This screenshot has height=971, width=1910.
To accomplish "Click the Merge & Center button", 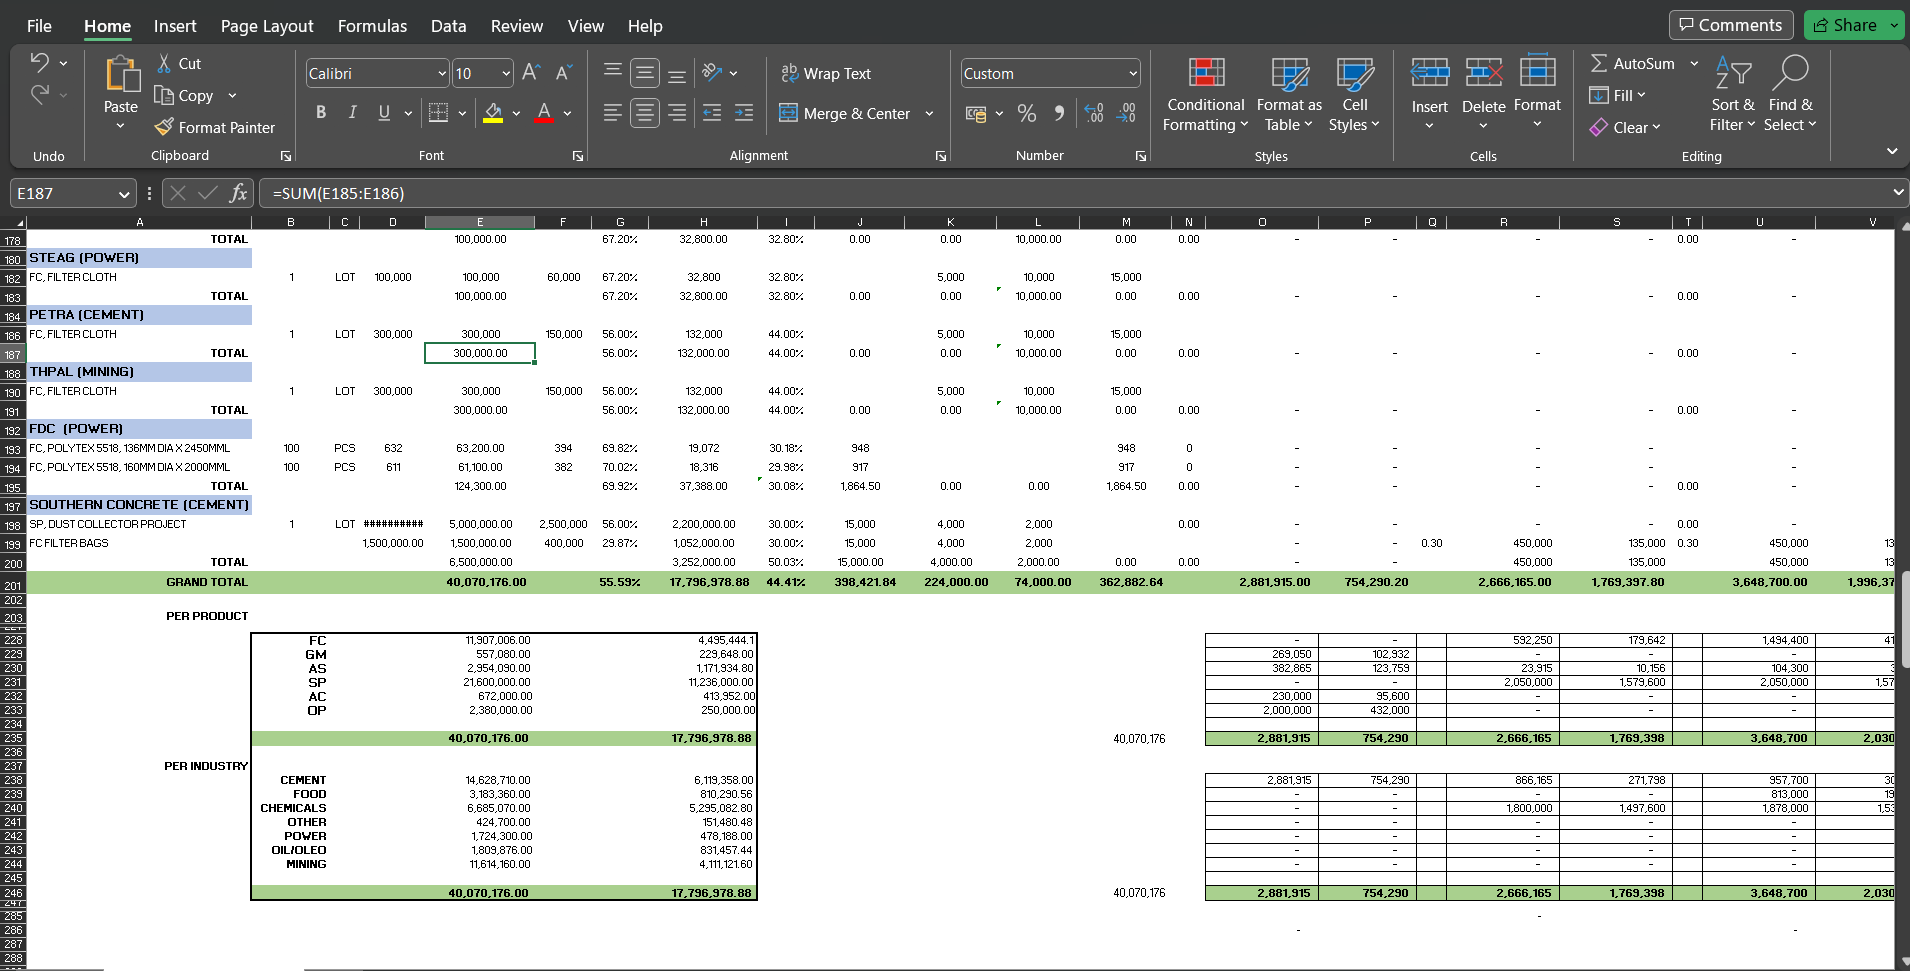I will tap(845, 113).
